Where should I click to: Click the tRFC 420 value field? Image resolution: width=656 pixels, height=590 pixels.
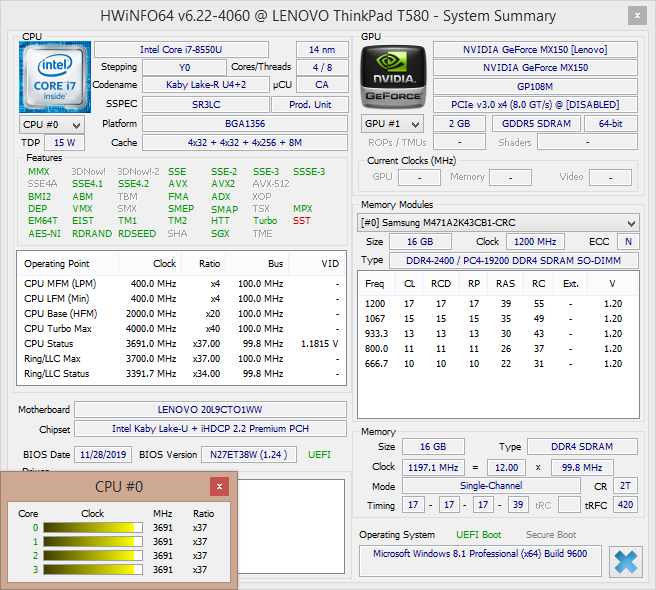[625, 505]
